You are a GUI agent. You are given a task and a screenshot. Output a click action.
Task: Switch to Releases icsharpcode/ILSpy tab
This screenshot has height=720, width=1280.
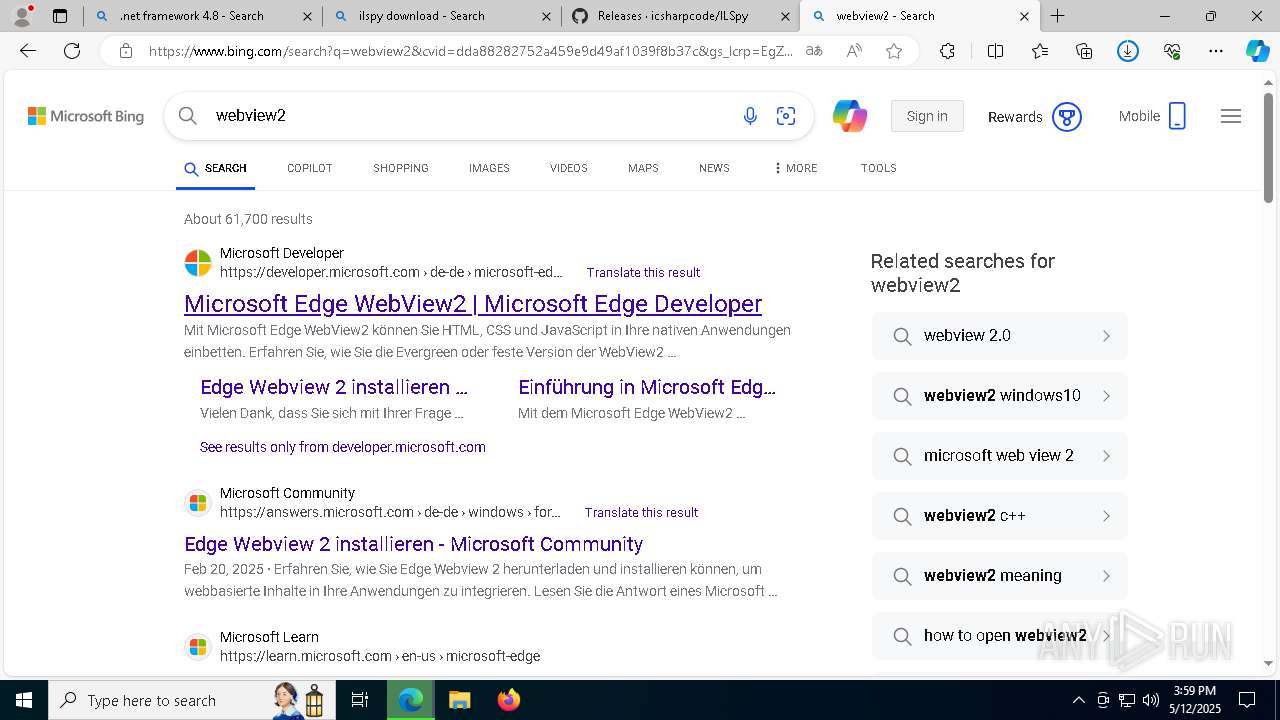[x=680, y=16]
